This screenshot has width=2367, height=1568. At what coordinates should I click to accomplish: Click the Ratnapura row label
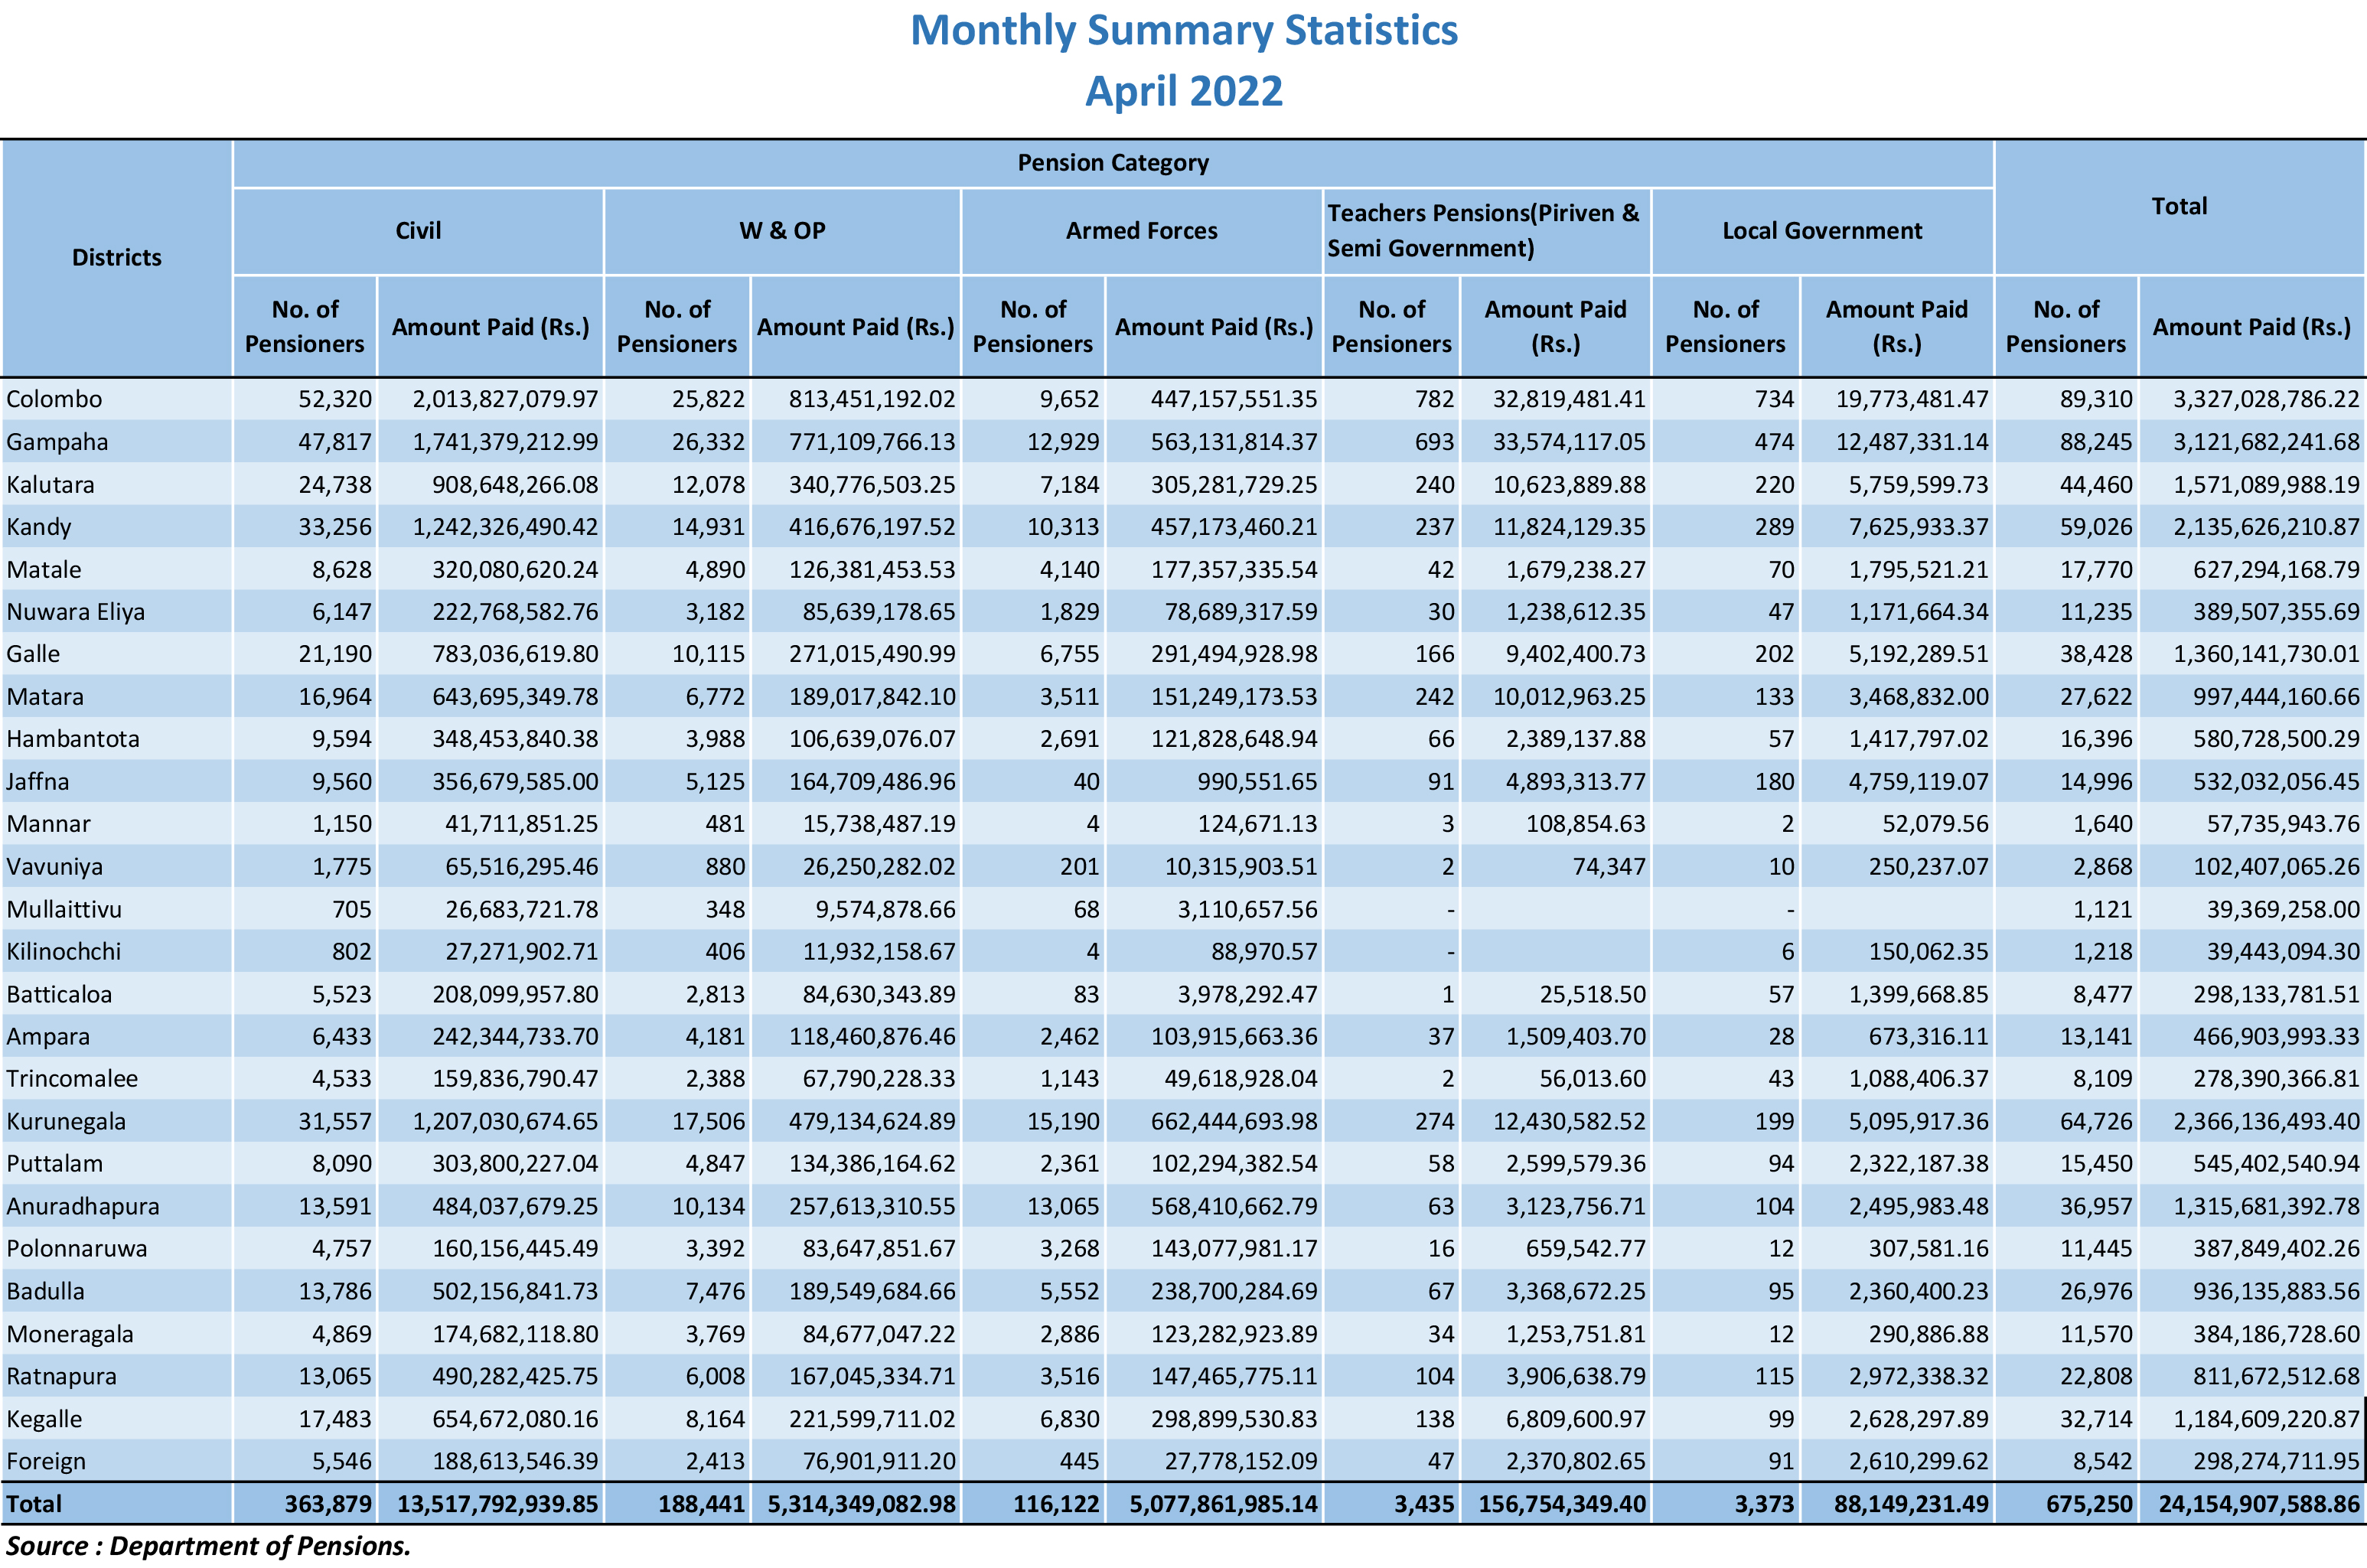point(61,1377)
